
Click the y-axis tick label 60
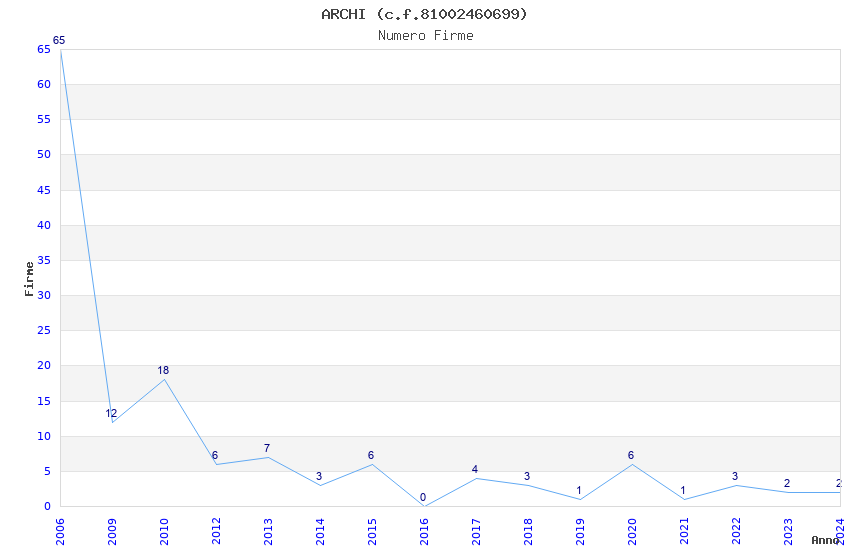coord(44,85)
